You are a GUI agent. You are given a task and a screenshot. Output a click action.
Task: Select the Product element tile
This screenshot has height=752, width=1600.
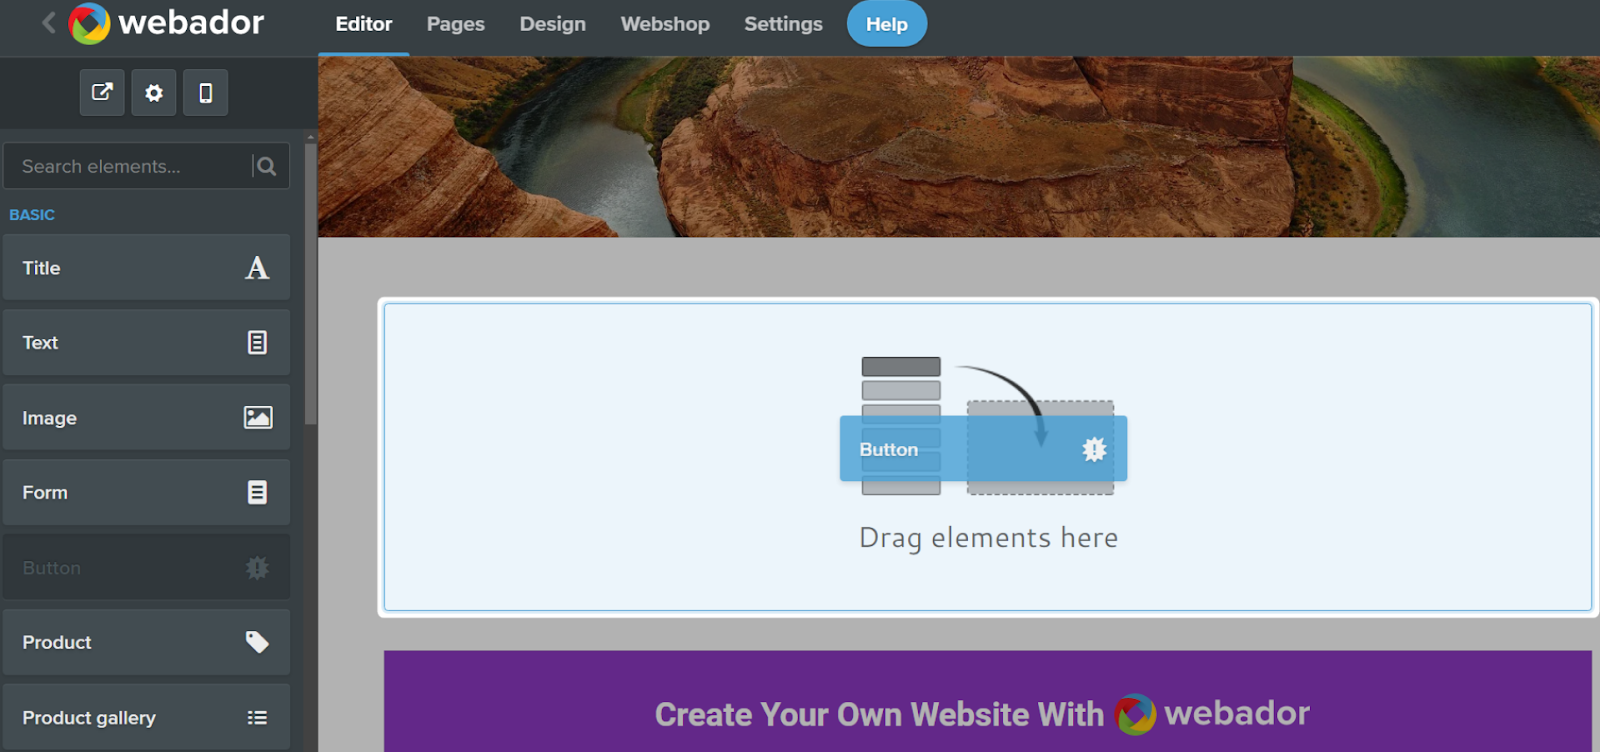[x=146, y=642]
